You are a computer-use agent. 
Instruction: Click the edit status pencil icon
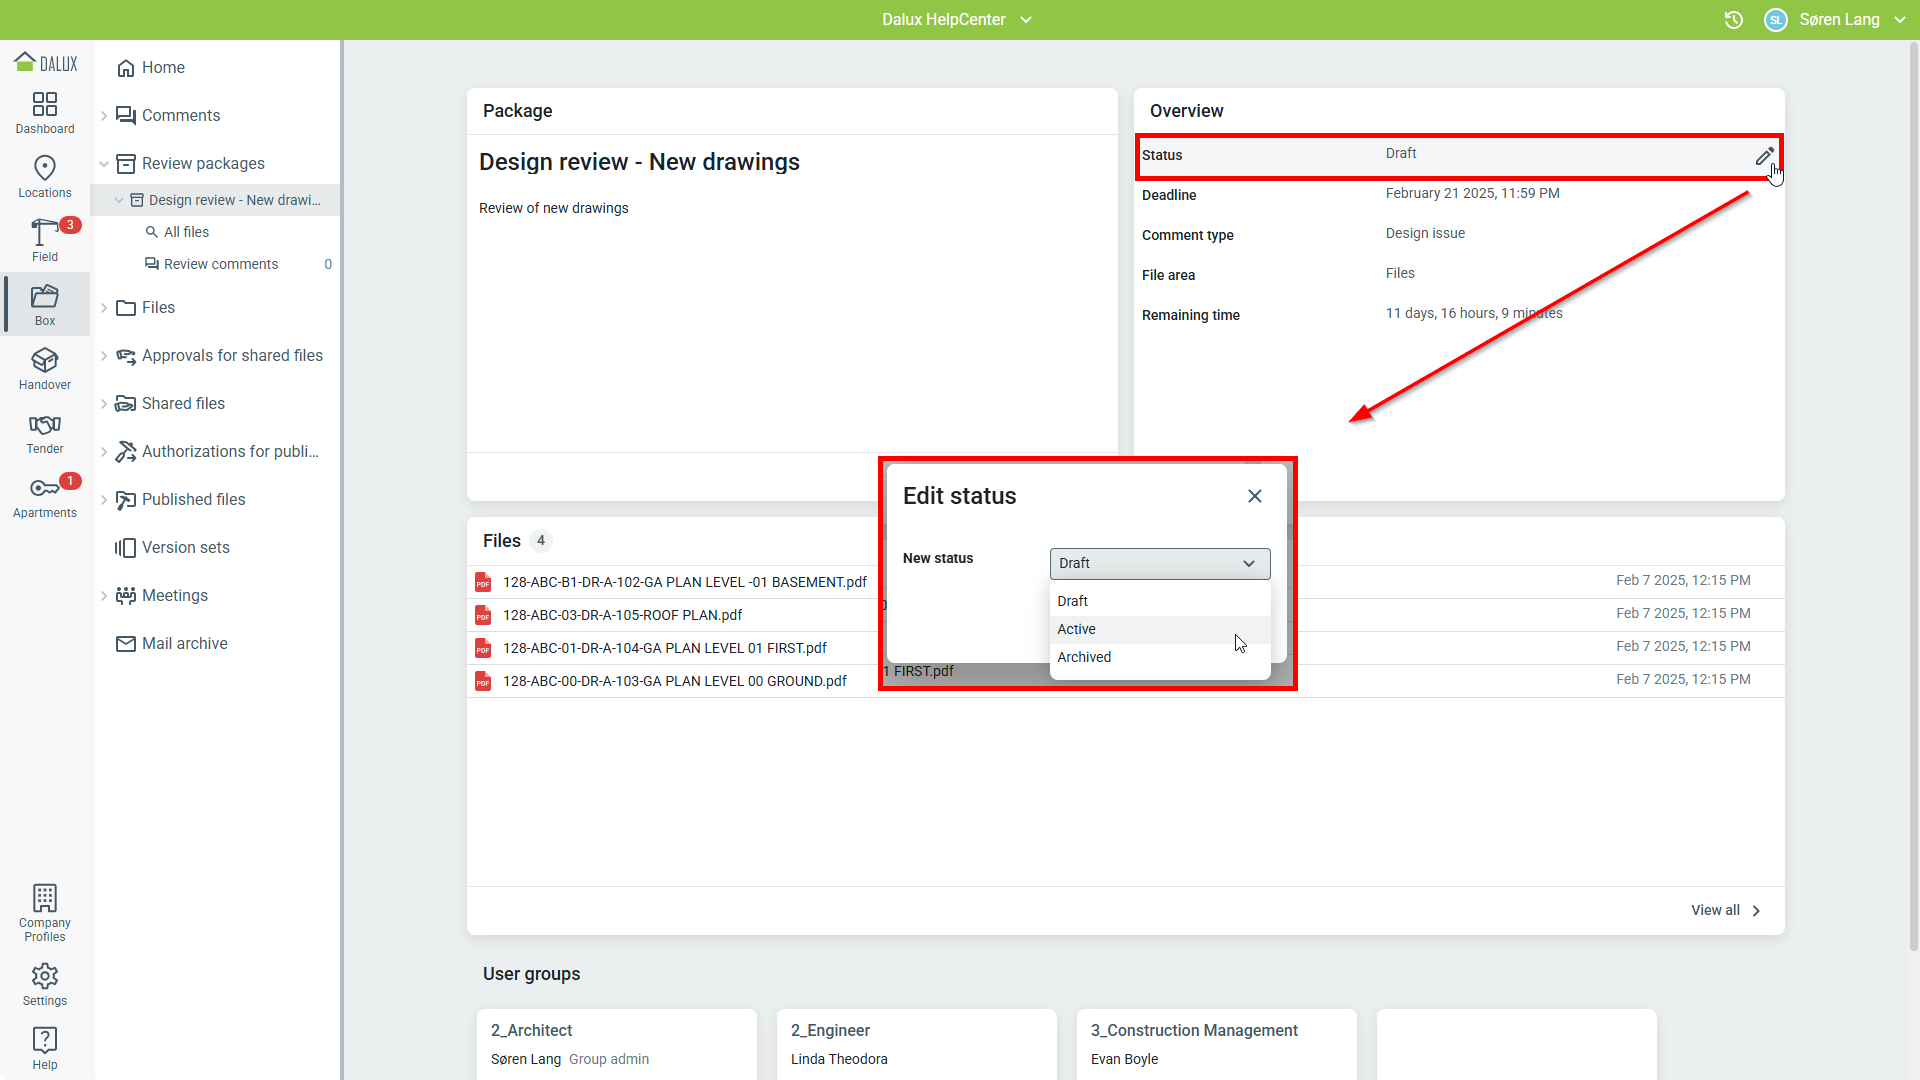pos(1764,156)
